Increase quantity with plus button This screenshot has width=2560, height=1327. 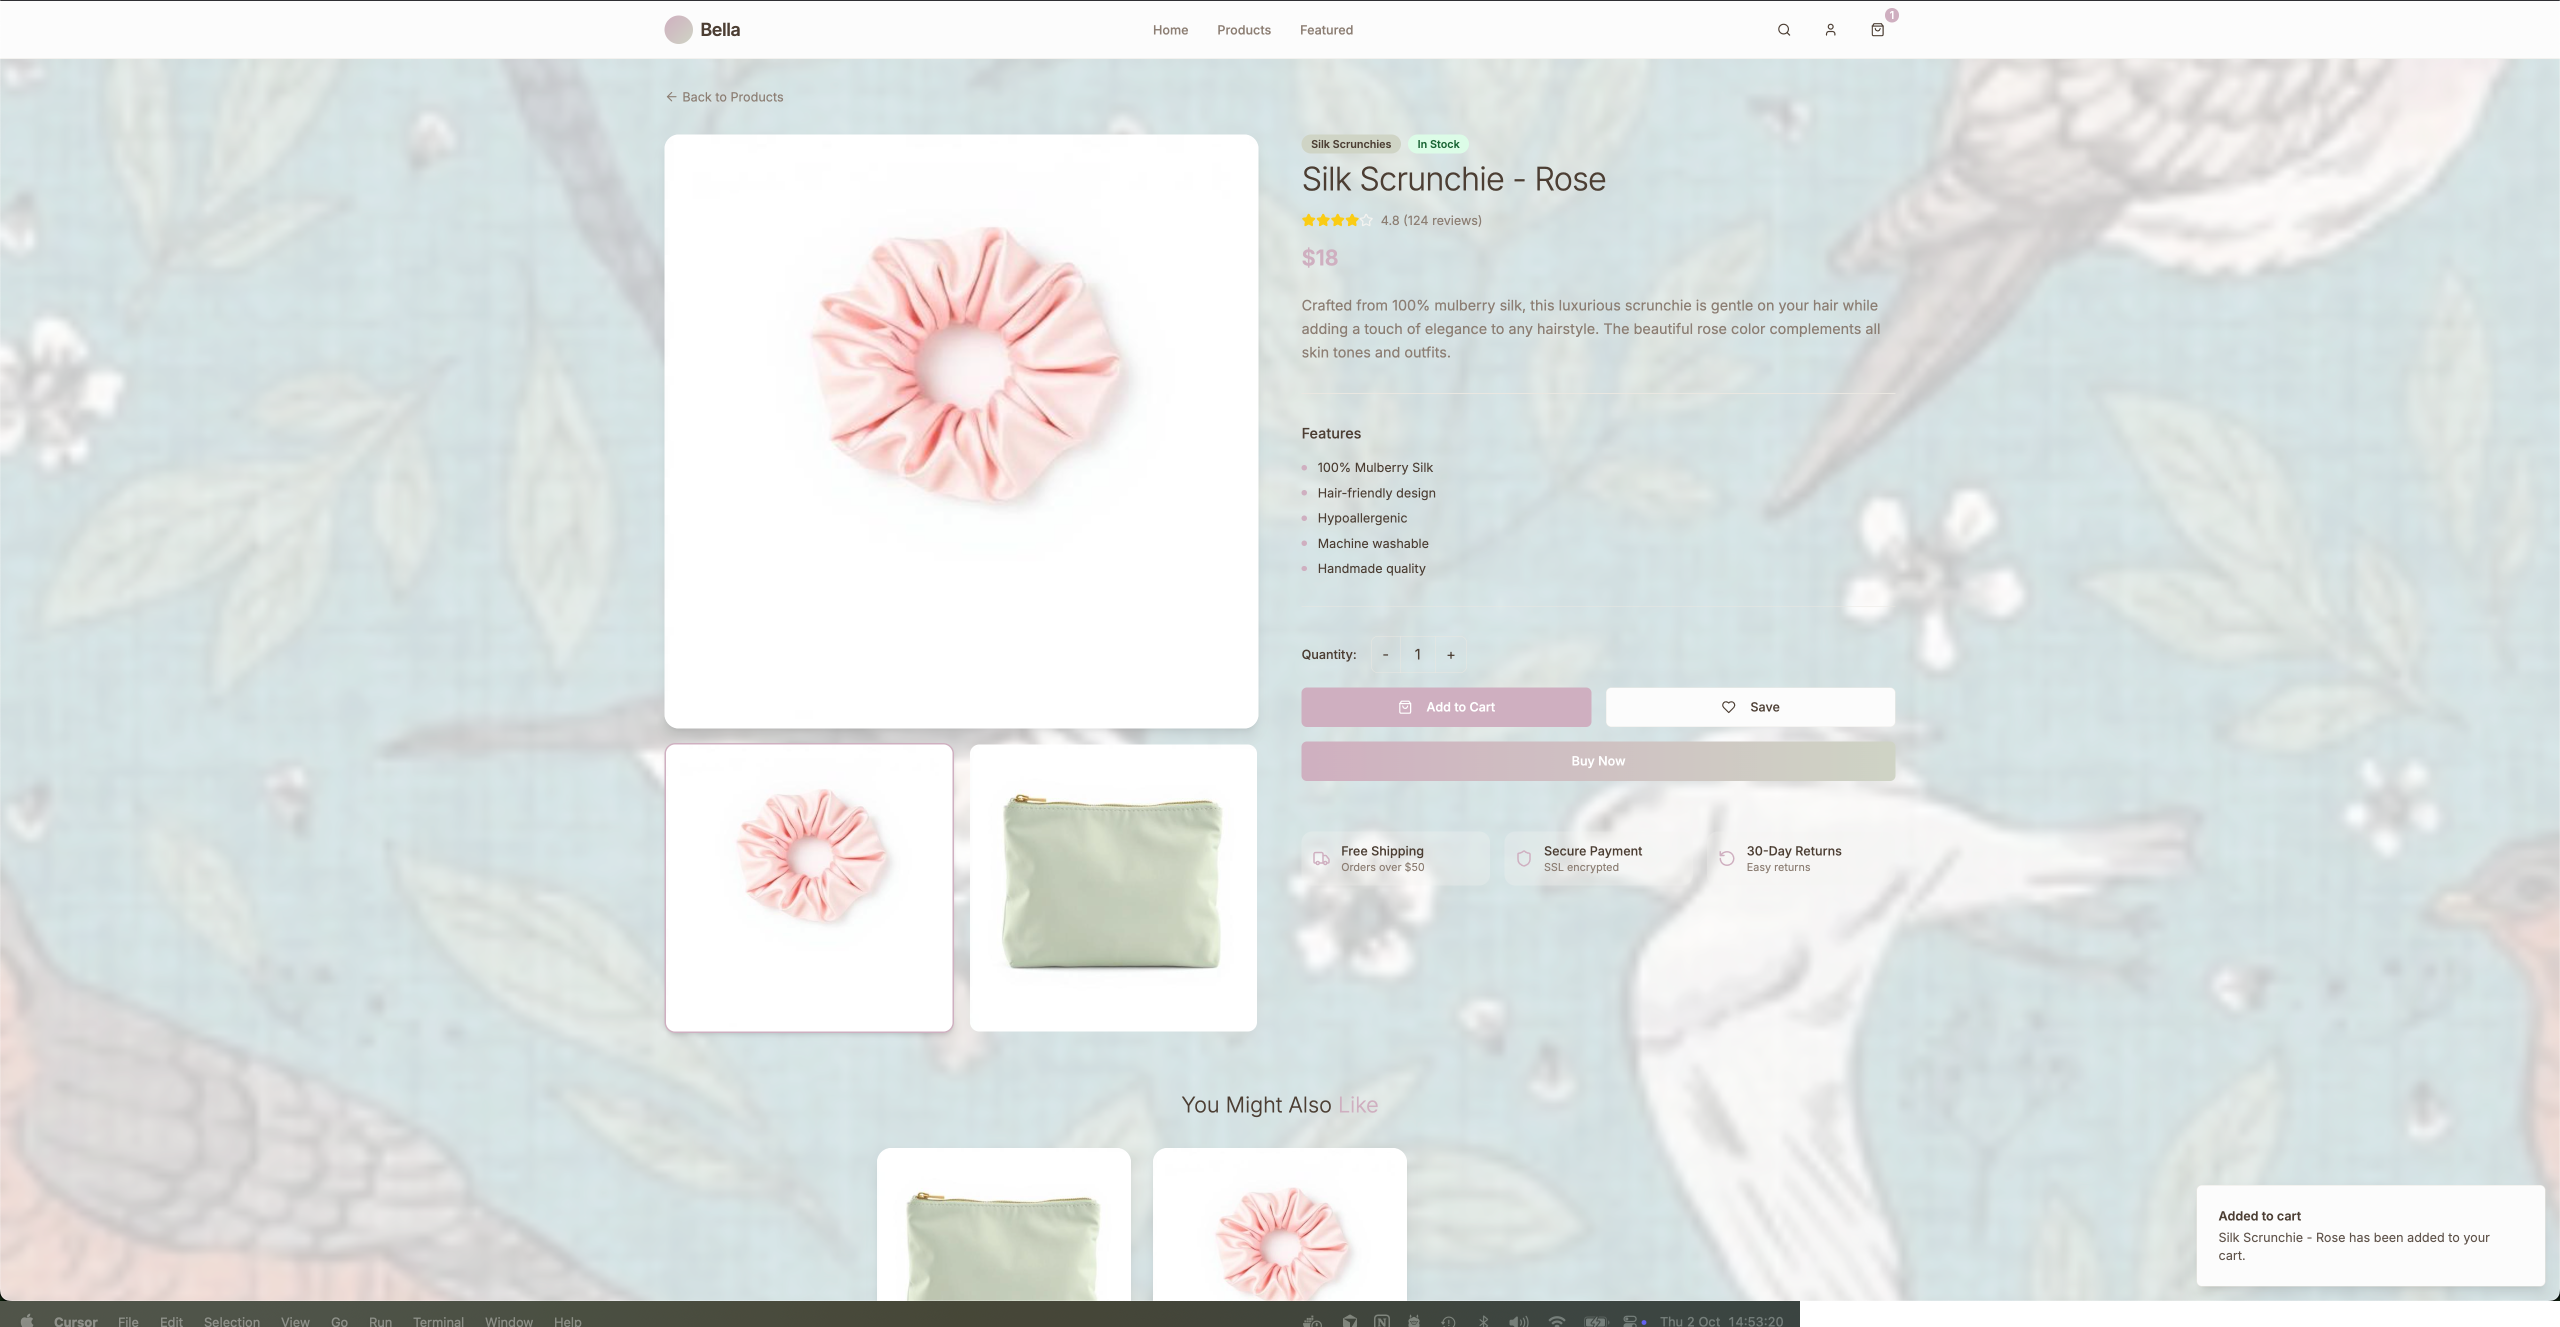coord(1450,655)
